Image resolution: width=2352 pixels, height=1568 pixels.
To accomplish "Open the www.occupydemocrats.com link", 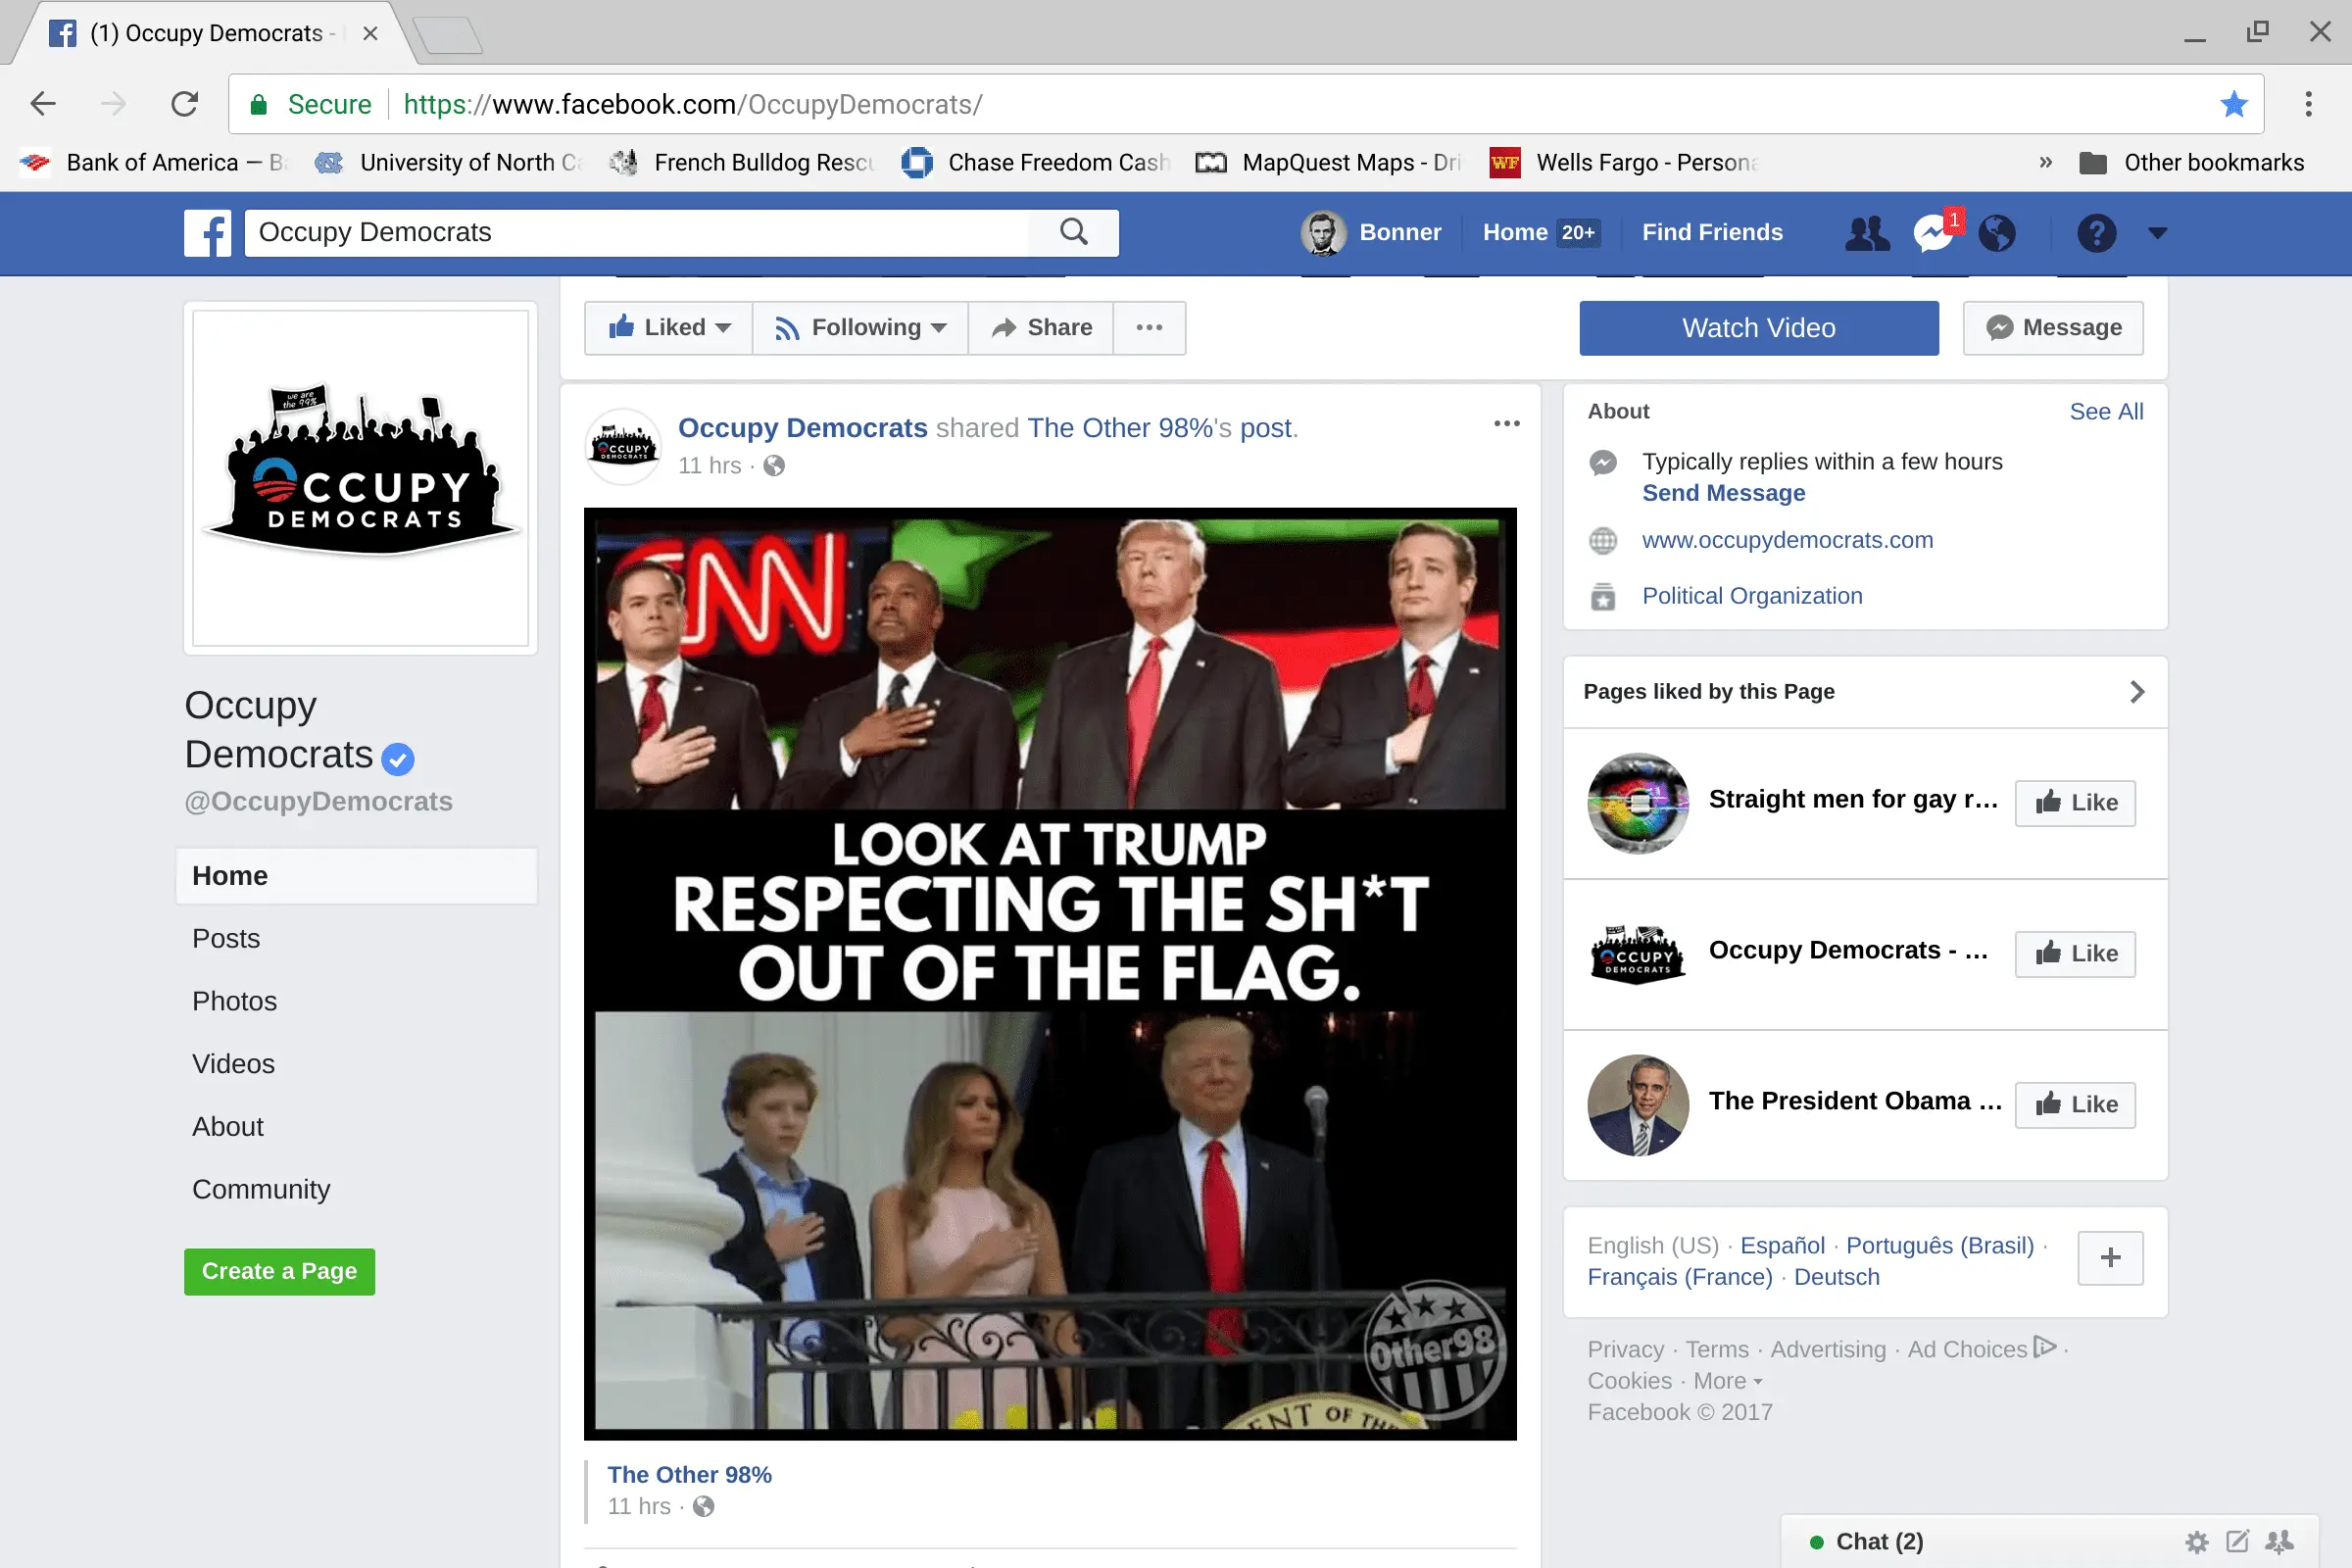I will pyautogui.click(x=1787, y=540).
